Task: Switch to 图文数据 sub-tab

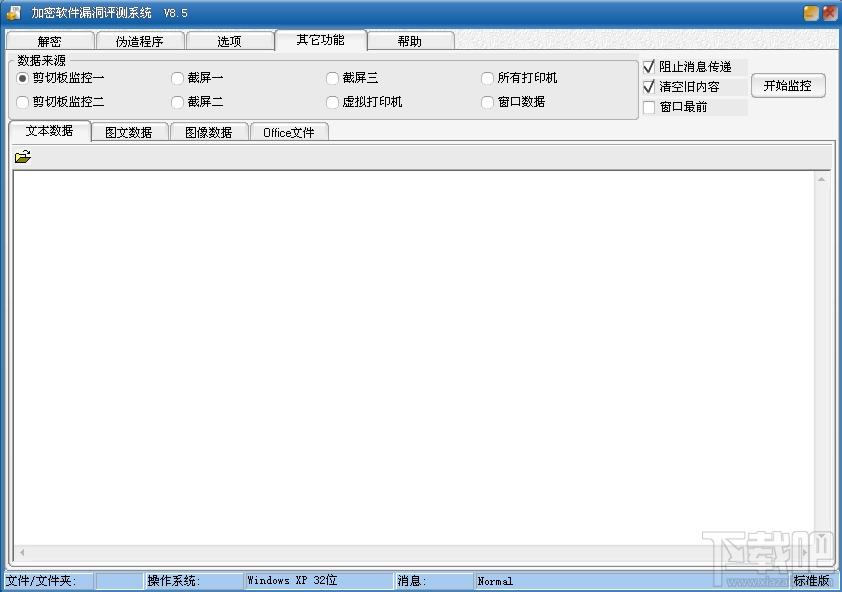Action: pos(129,132)
